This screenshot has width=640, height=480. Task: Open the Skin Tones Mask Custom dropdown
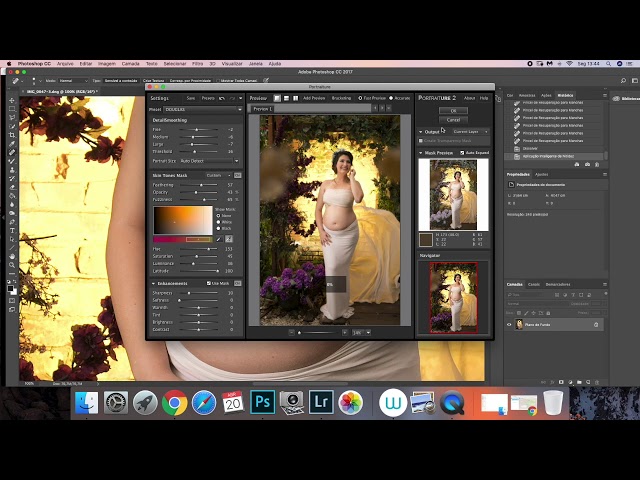click(x=218, y=176)
